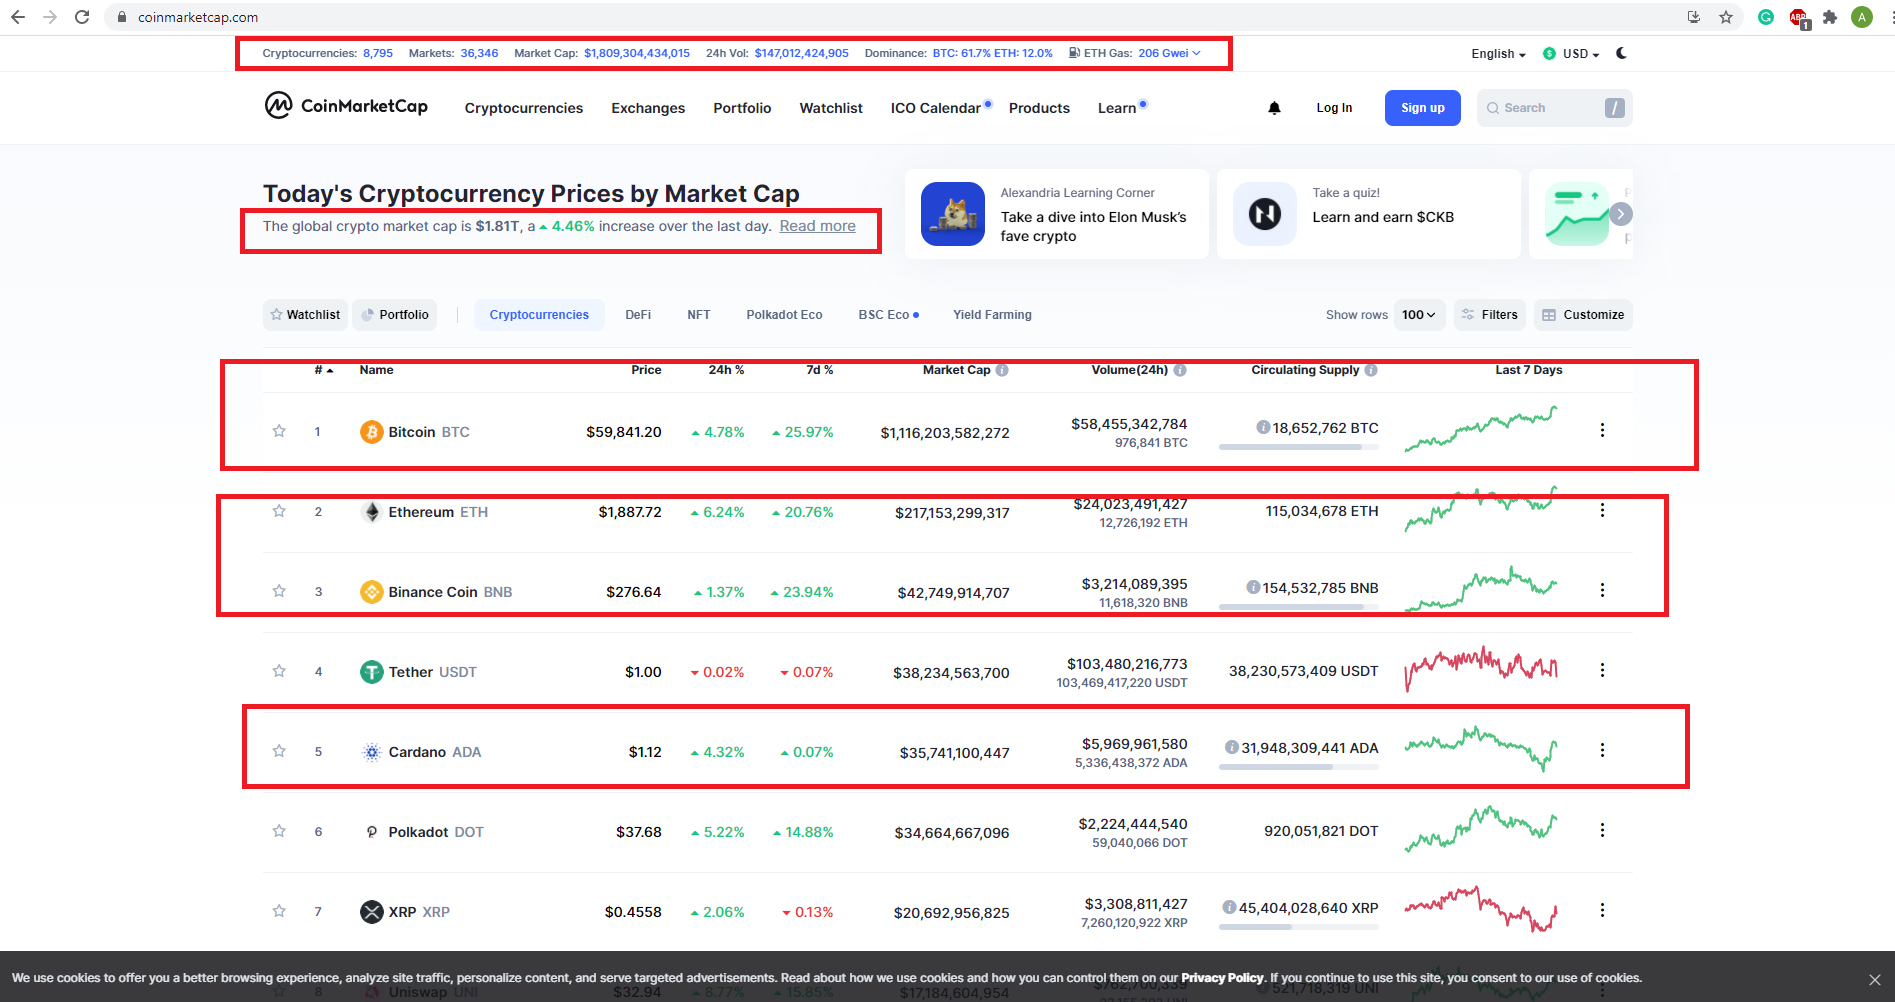Click the Binance Coin logo icon
This screenshot has width=1895, height=1002.
[x=372, y=592]
